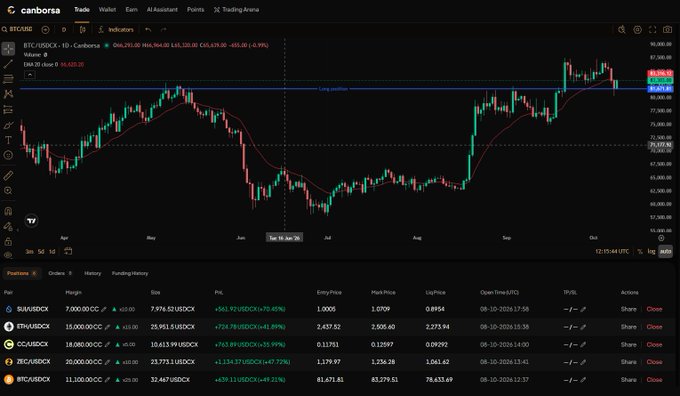
Task: Undo the last chart action
Action: [148, 29]
